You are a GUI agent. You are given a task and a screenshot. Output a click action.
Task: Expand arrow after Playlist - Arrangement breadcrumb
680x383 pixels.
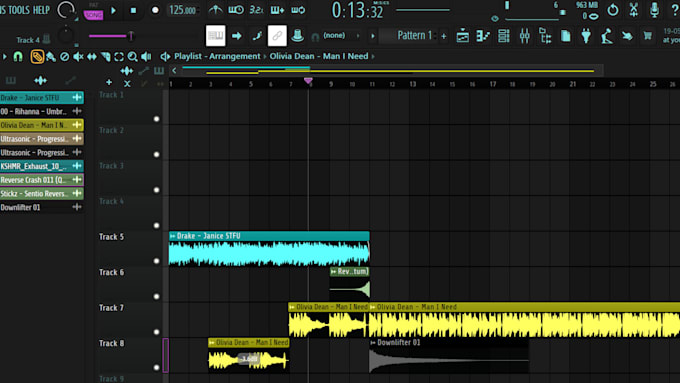(x=265, y=56)
